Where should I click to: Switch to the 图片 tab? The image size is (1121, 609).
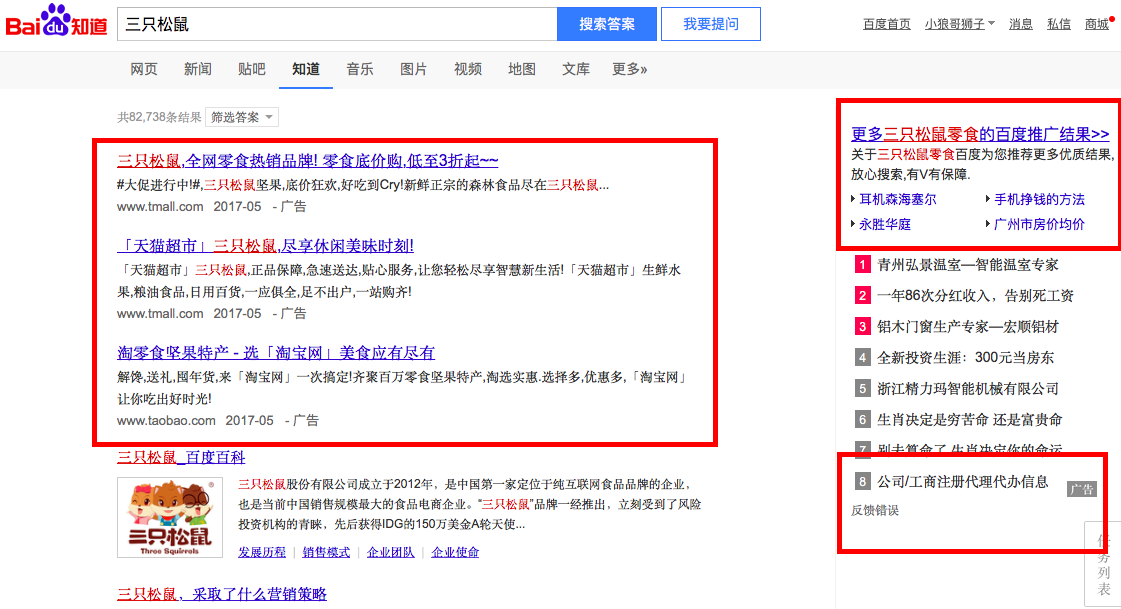(413, 69)
